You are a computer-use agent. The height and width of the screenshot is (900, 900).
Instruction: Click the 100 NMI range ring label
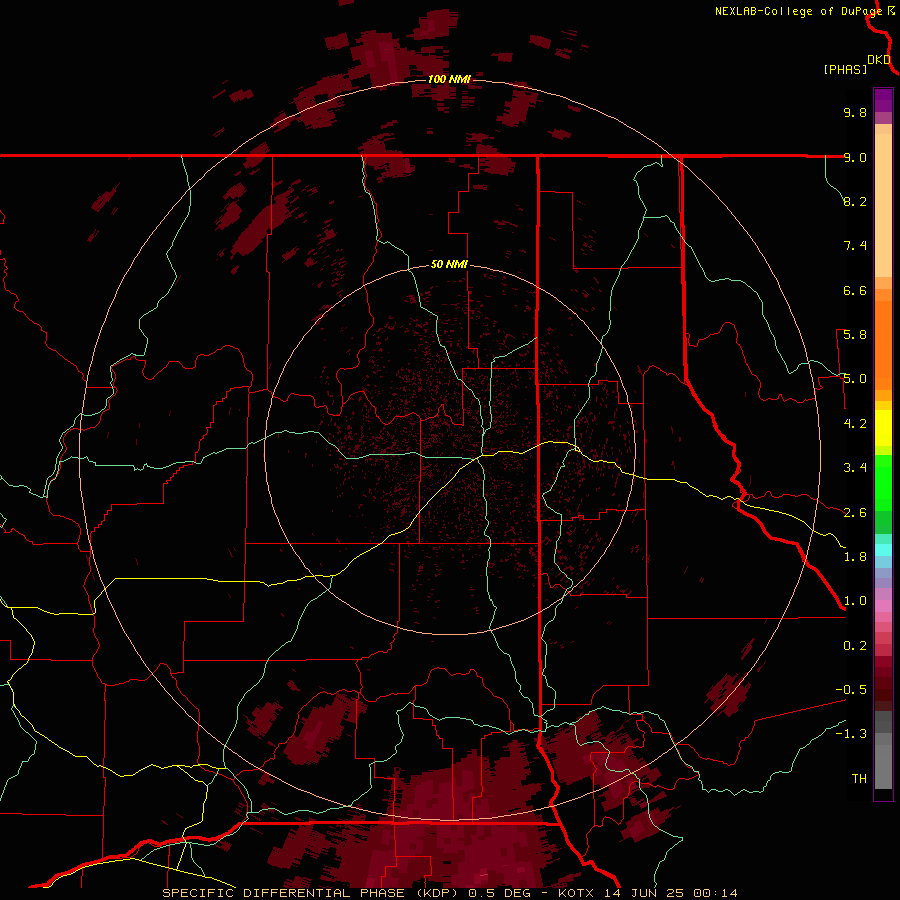[449, 79]
